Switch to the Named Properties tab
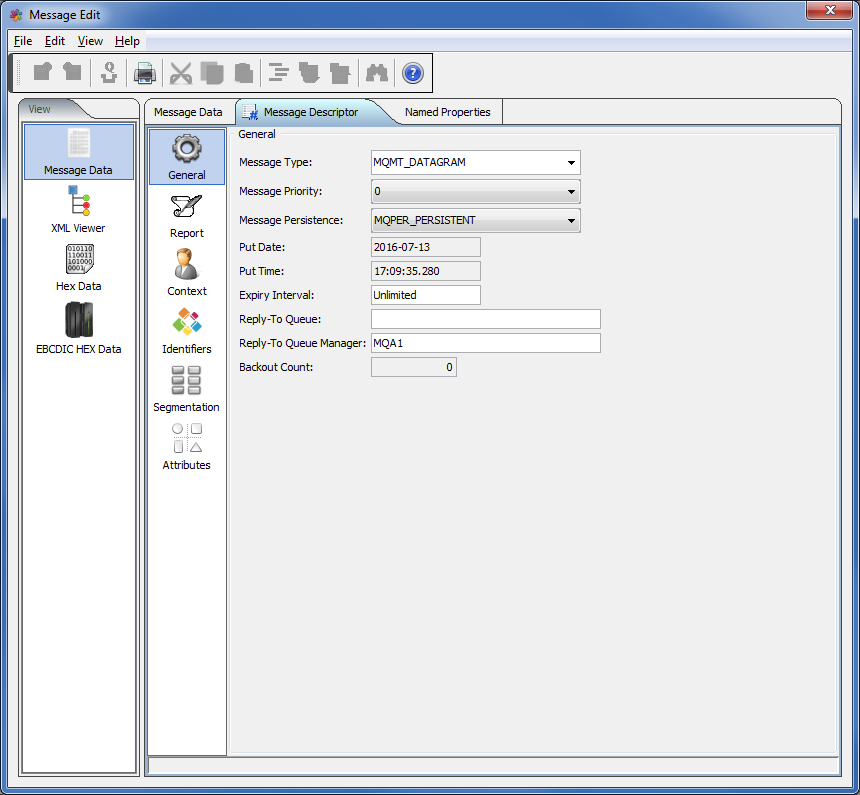 [447, 112]
